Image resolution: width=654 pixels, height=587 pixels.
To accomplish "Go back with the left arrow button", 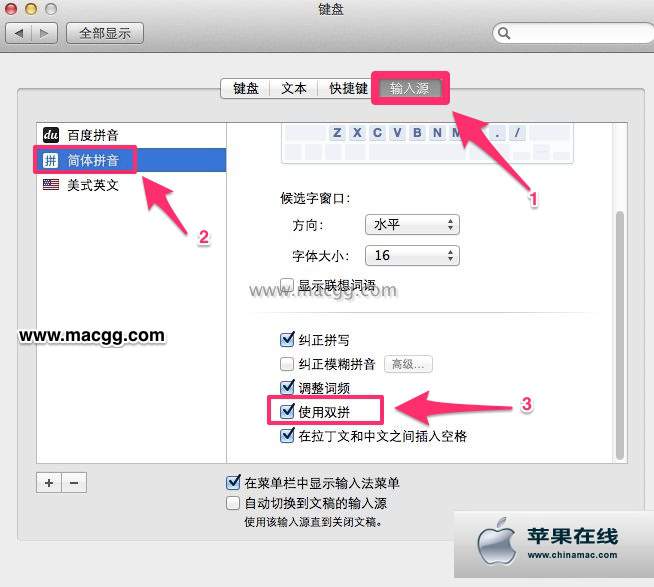I will click(x=18, y=33).
